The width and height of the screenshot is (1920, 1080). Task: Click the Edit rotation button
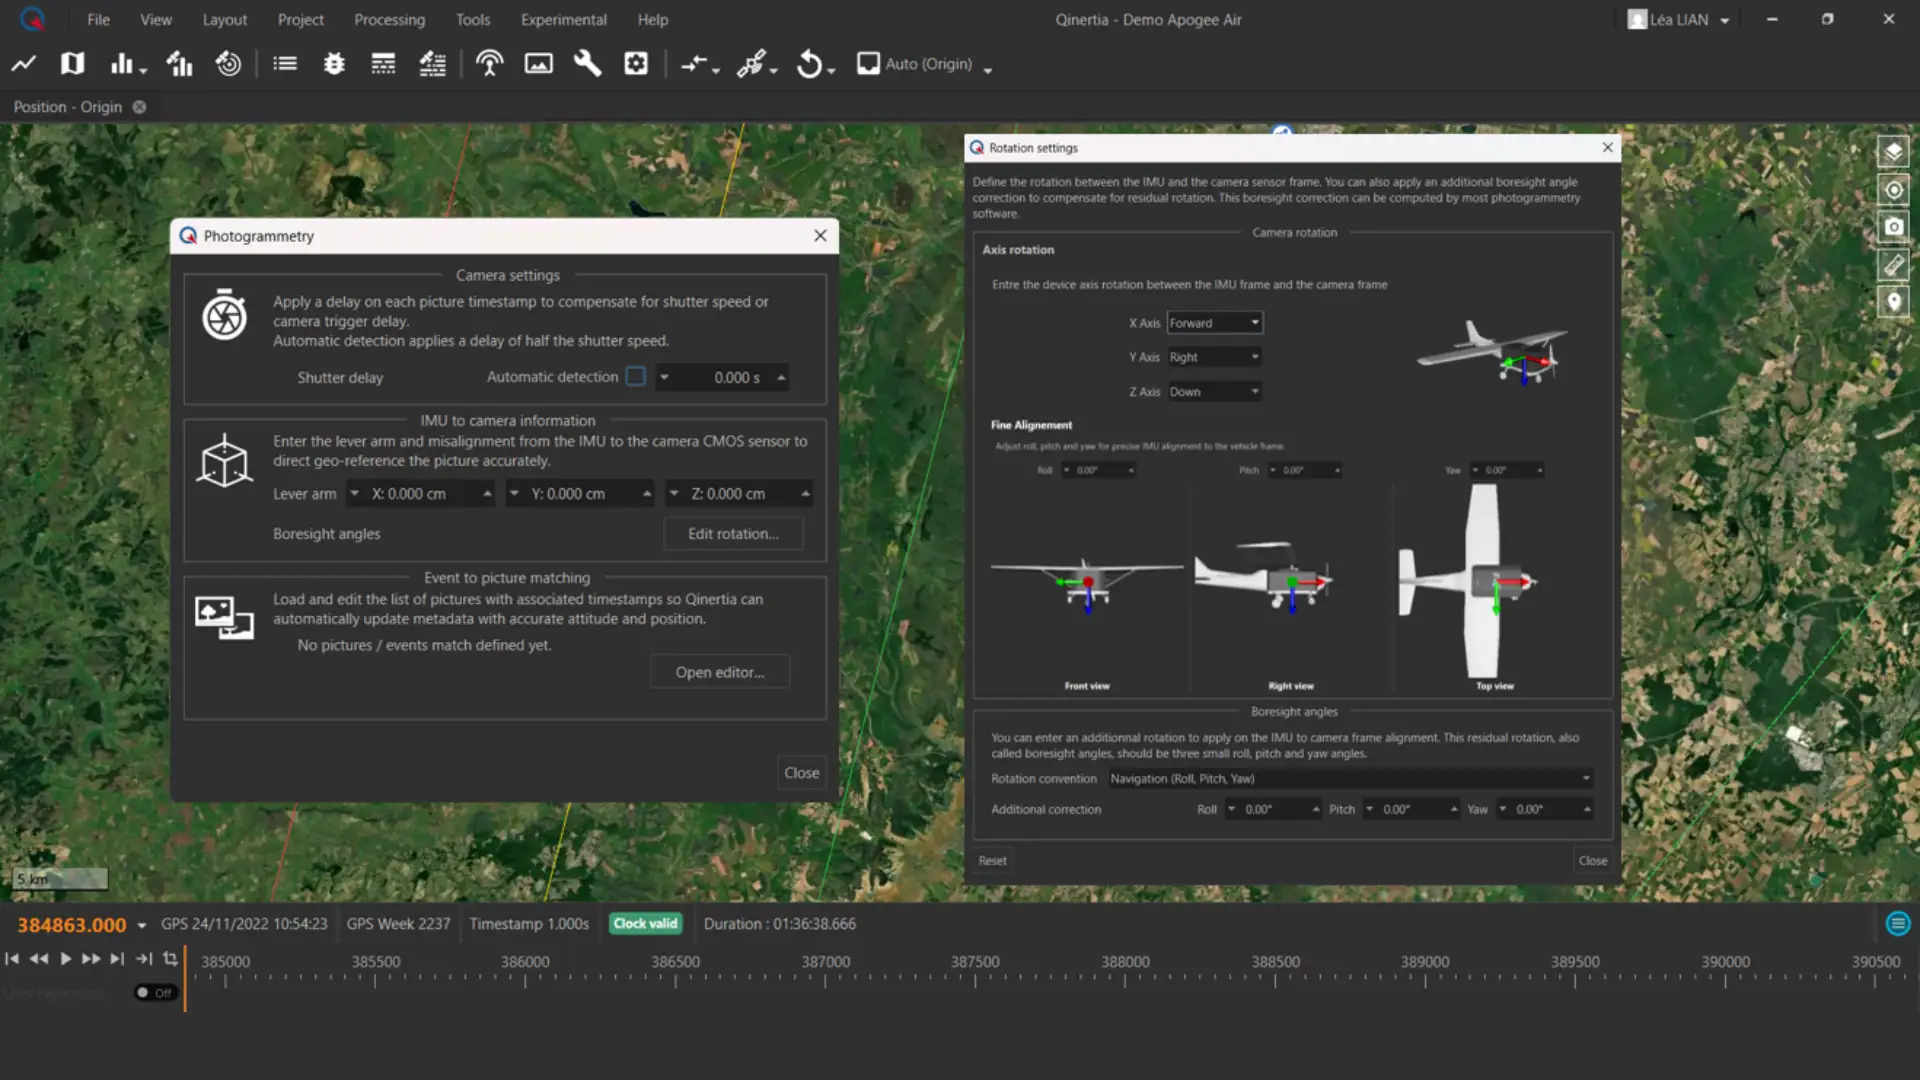tap(733, 533)
